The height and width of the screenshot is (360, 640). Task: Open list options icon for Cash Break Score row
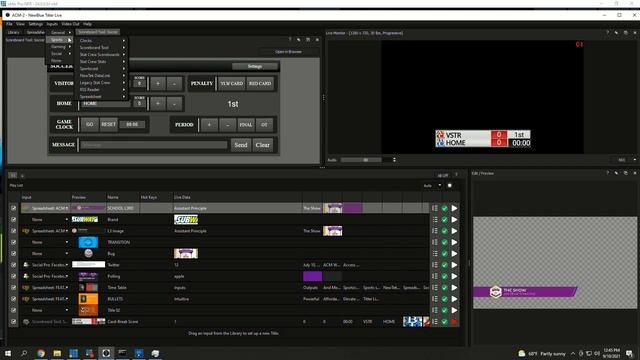[x=435, y=322]
